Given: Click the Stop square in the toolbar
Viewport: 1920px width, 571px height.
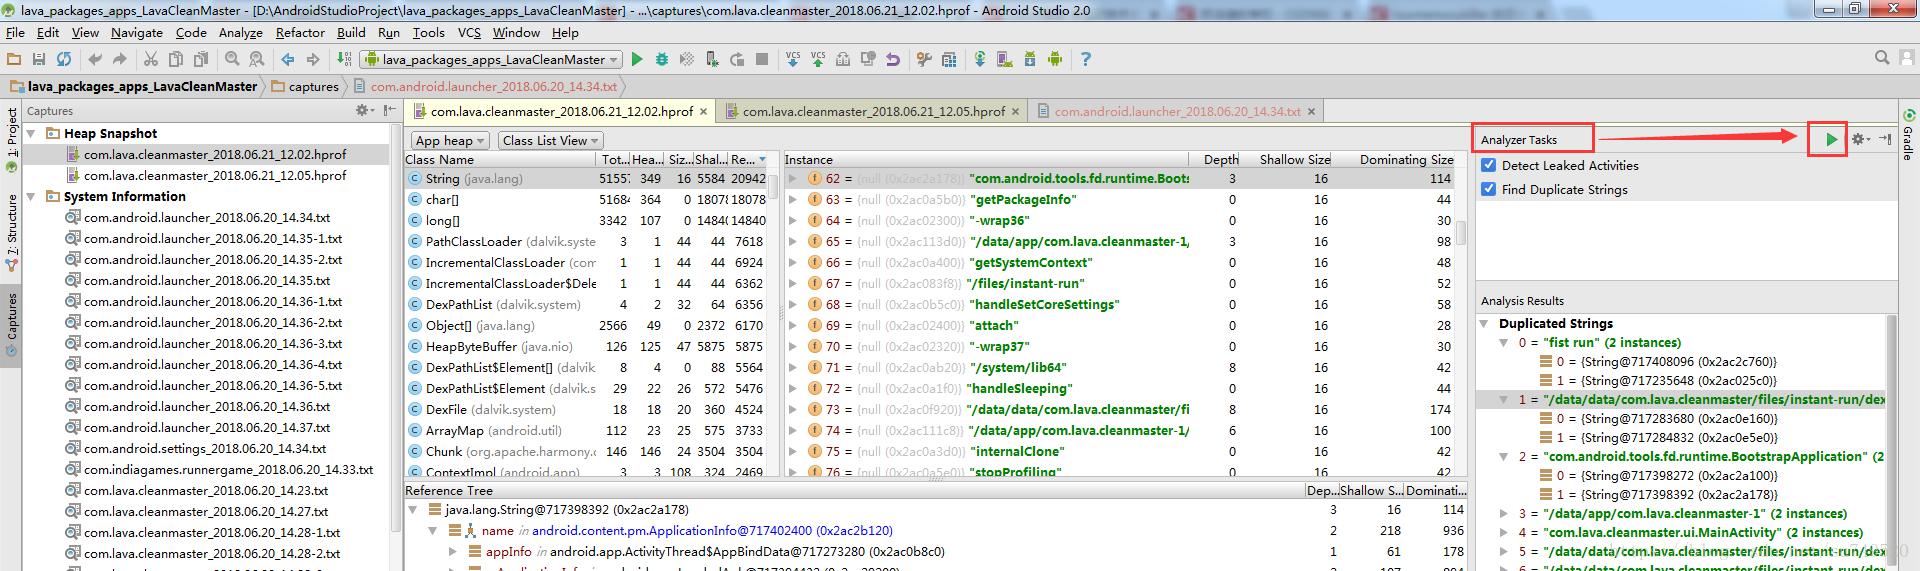Looking at the screenshot, I should [762, 59].
